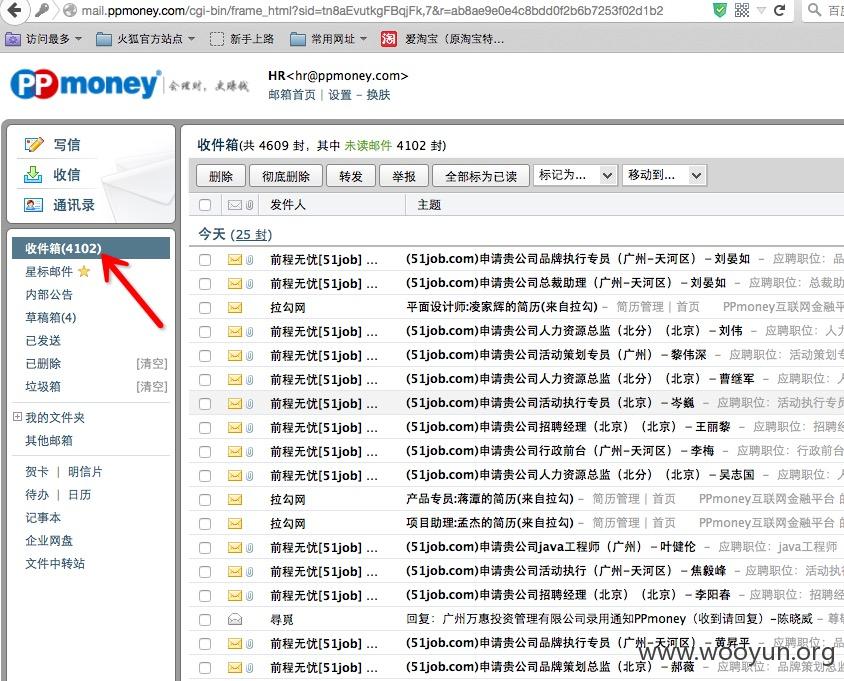Click the receive mail download icon beside 收信
Image resolution: width=844 pixels, height=681 pixels.
[x=33, y=174]
